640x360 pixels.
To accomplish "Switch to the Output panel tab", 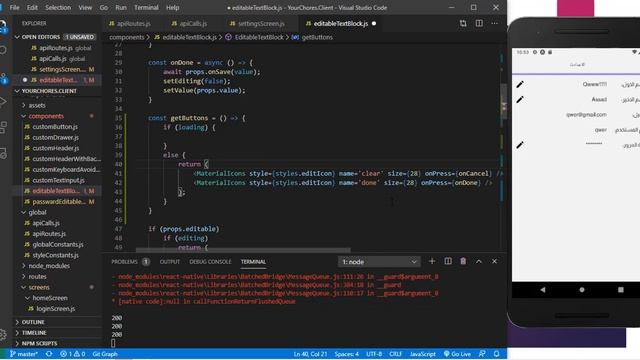I will (x=169, y=262).
